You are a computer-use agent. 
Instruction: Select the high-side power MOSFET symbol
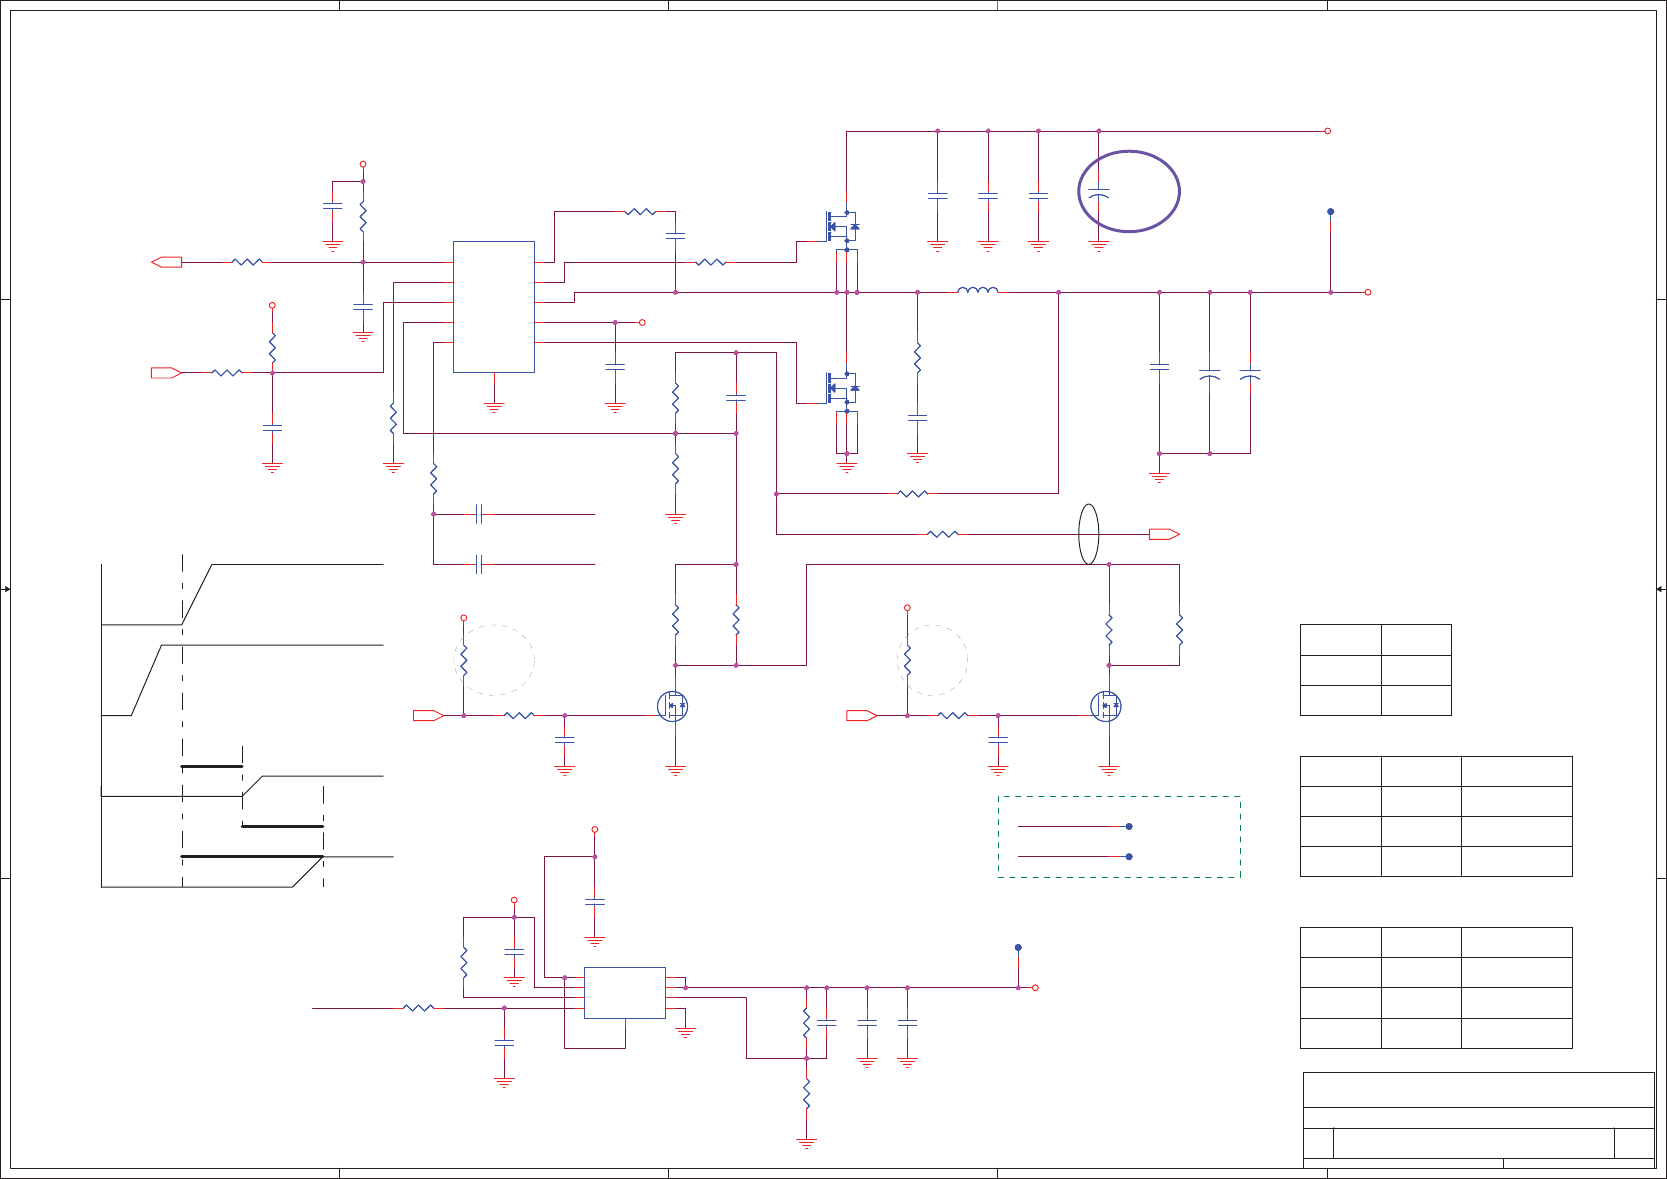pyautogui.click(x=842, y=226)
